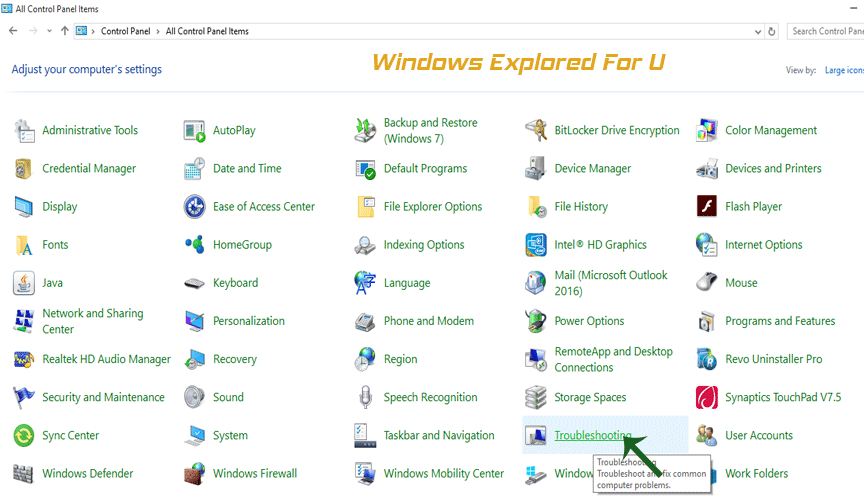
Task: Open the Ease of Access Center icon
Action: point(195,207)
